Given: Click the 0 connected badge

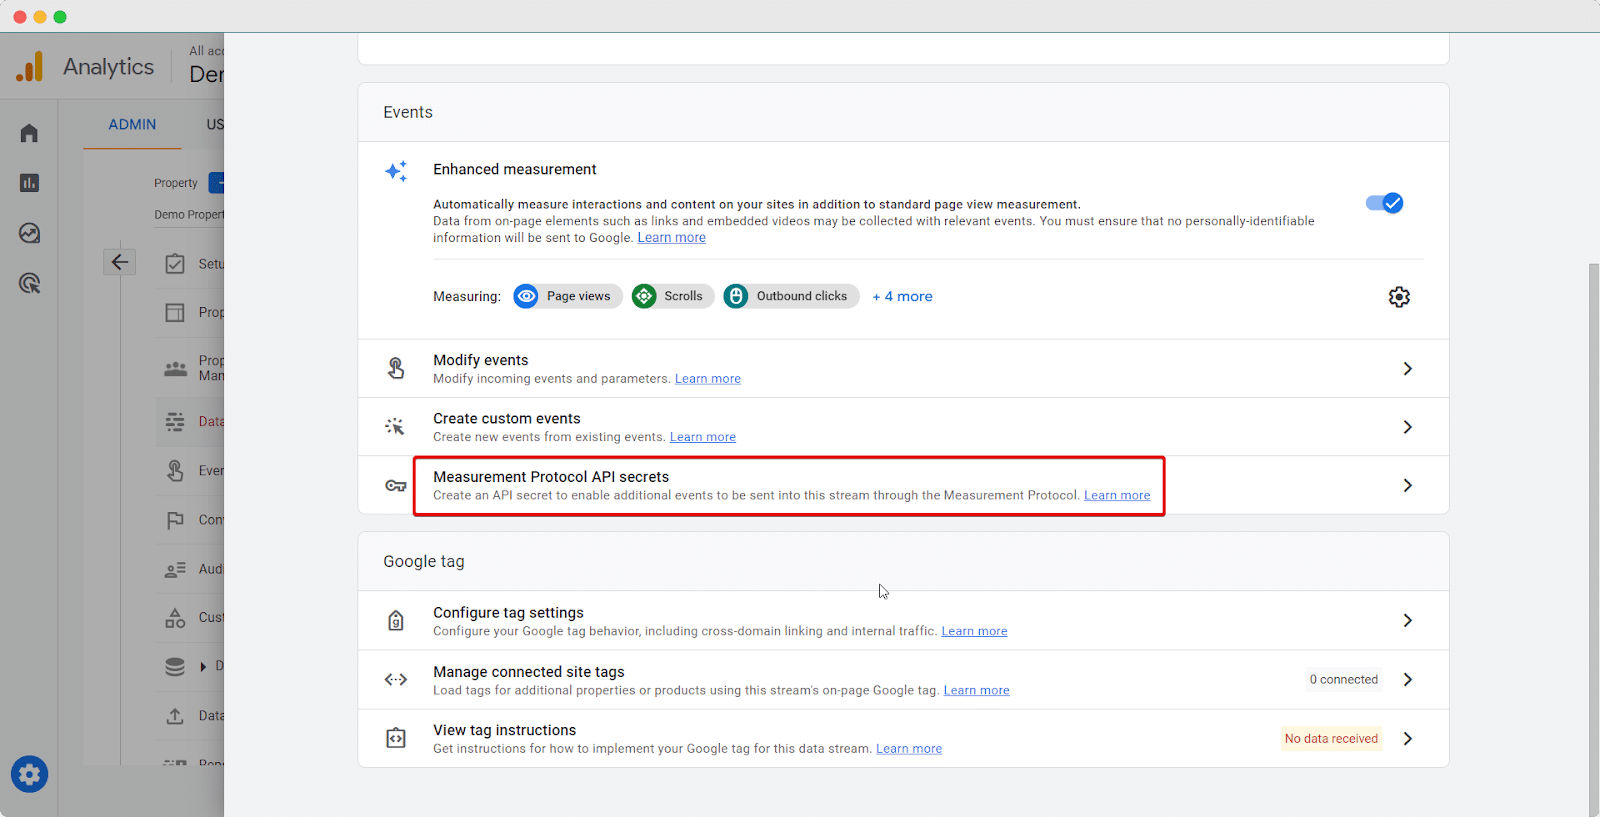Looking at the screenshot, I should click(x=1344, y=680).
